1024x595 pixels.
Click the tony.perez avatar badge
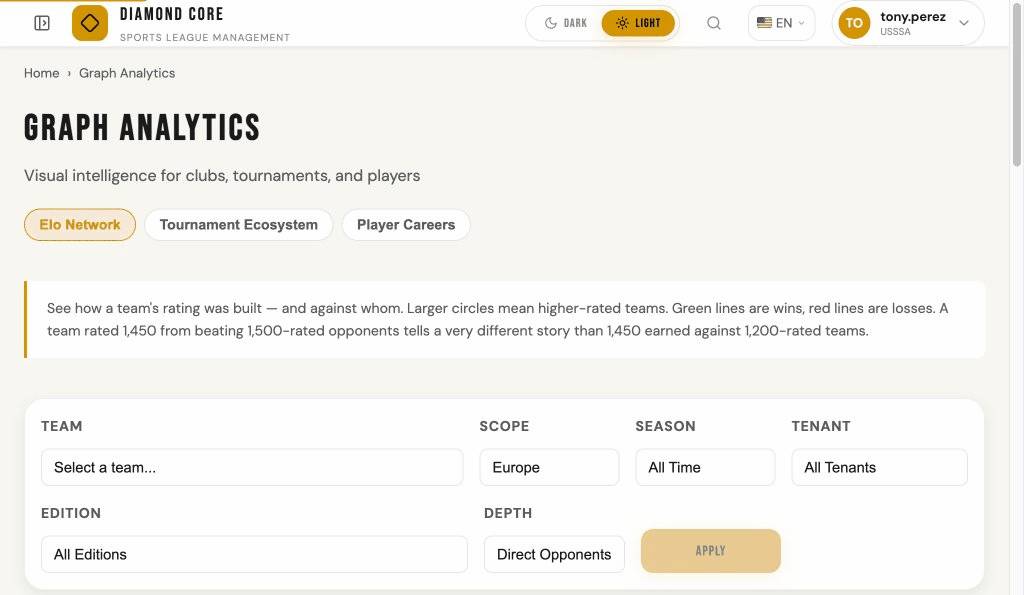pyautogui.click(x=853, y=22)
